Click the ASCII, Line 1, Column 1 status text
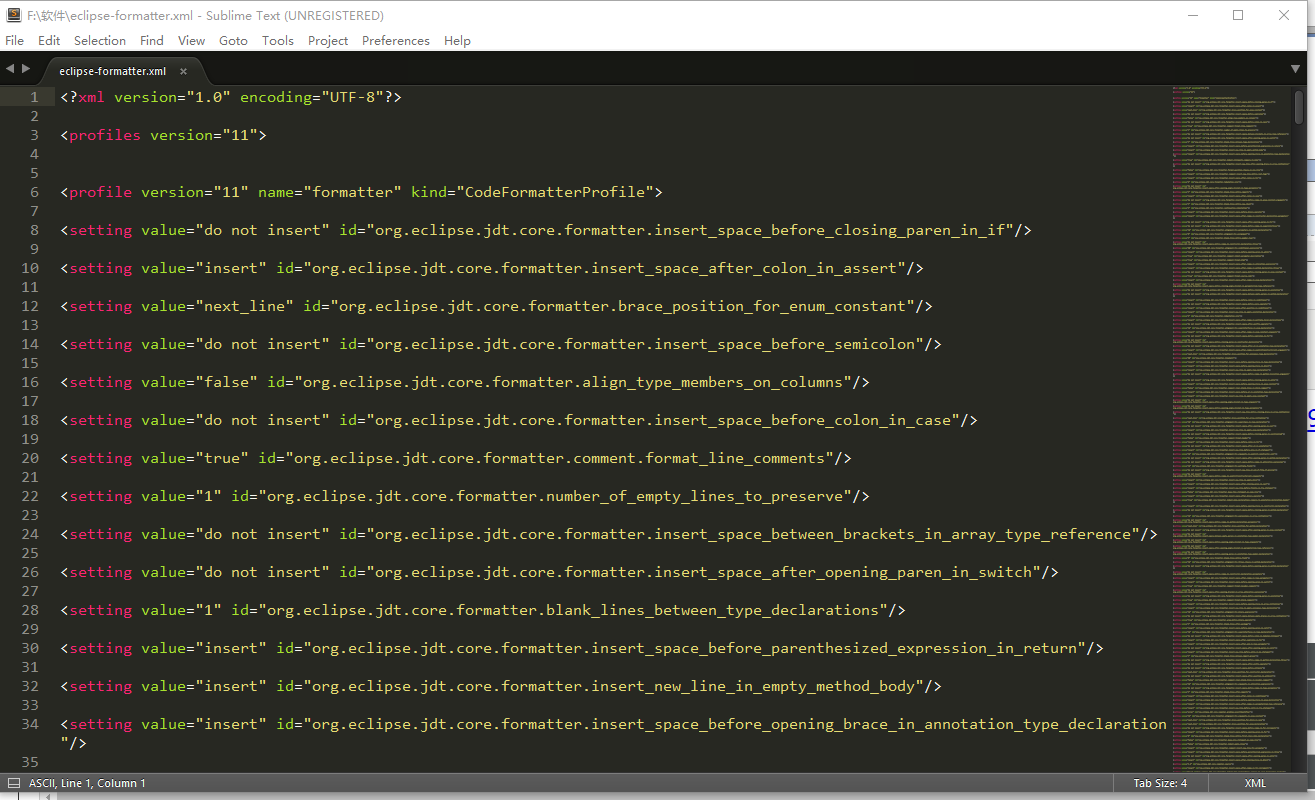This screenshot has width=1315, height=800. point(87,783)
